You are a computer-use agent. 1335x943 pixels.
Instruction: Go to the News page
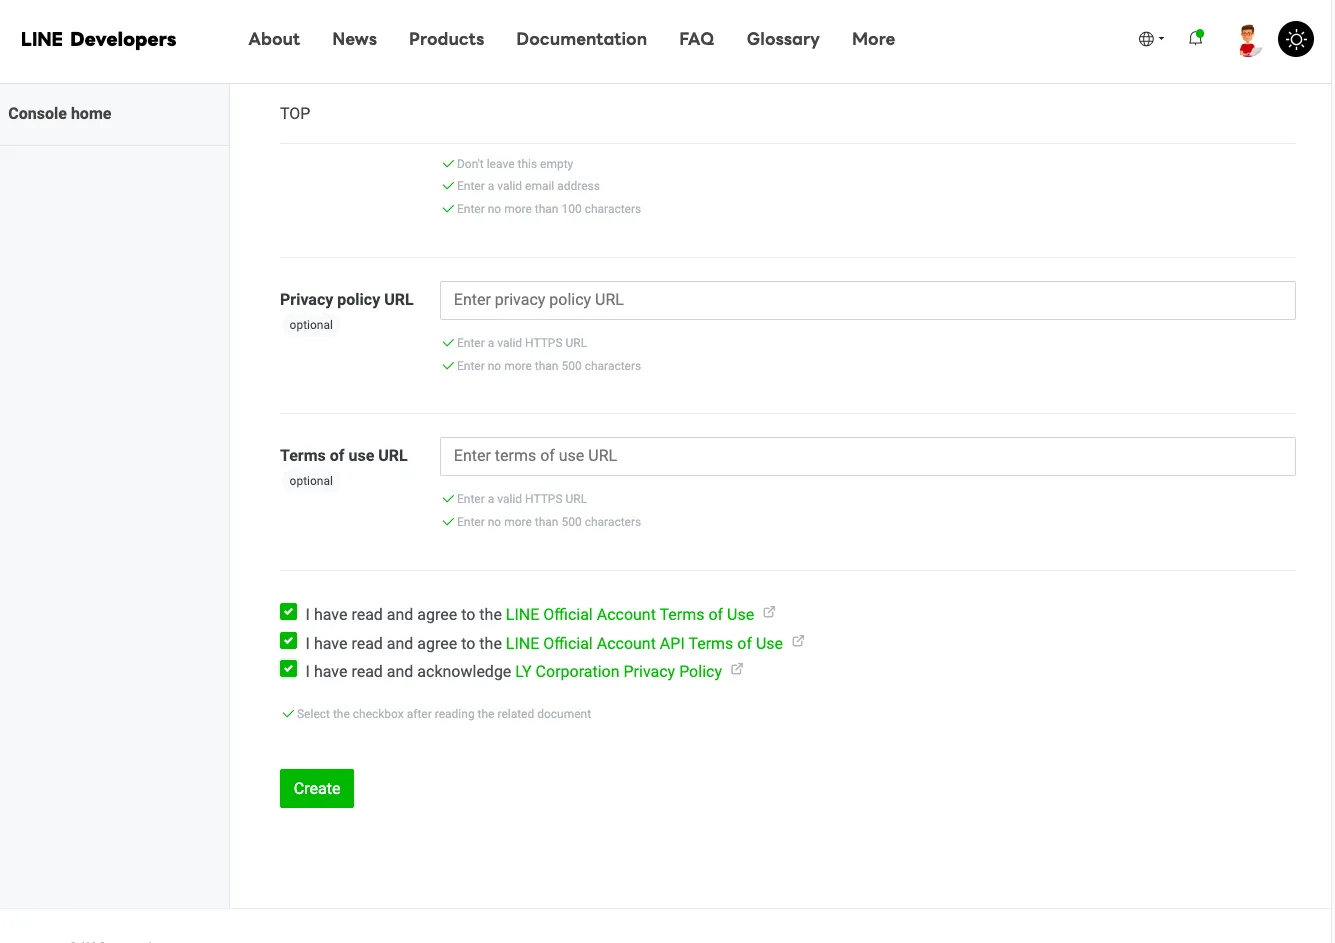coord(355,39)
